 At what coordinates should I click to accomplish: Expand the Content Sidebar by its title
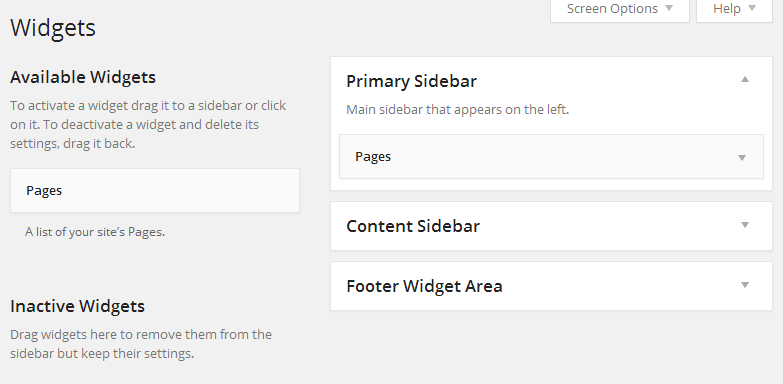click(413, 226)
